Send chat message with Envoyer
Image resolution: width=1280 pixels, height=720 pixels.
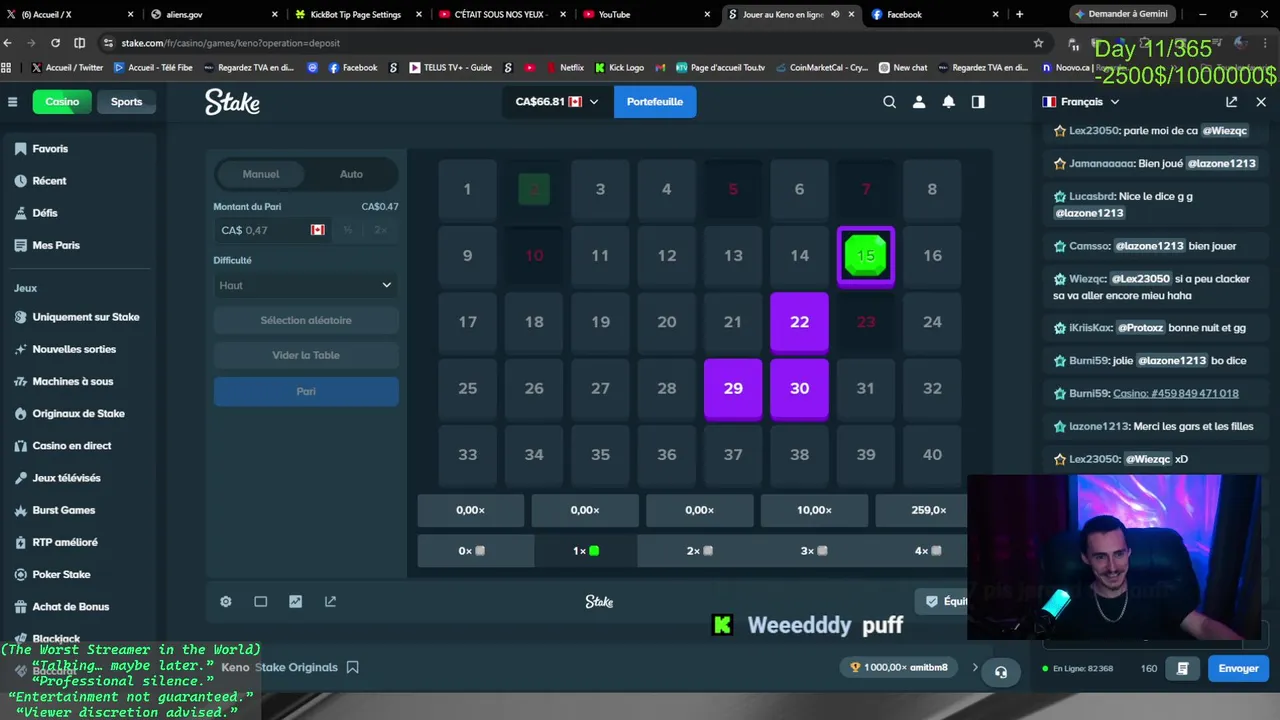click(x=1238, y=668)
